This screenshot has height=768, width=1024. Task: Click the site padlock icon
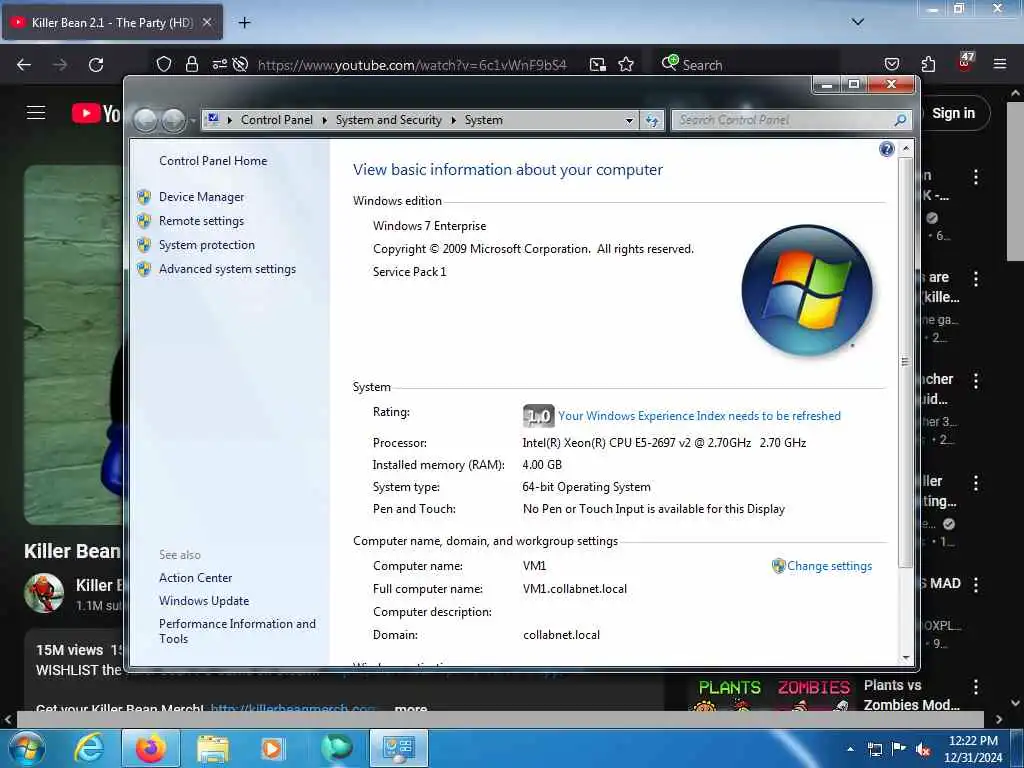tap(191, 64)
